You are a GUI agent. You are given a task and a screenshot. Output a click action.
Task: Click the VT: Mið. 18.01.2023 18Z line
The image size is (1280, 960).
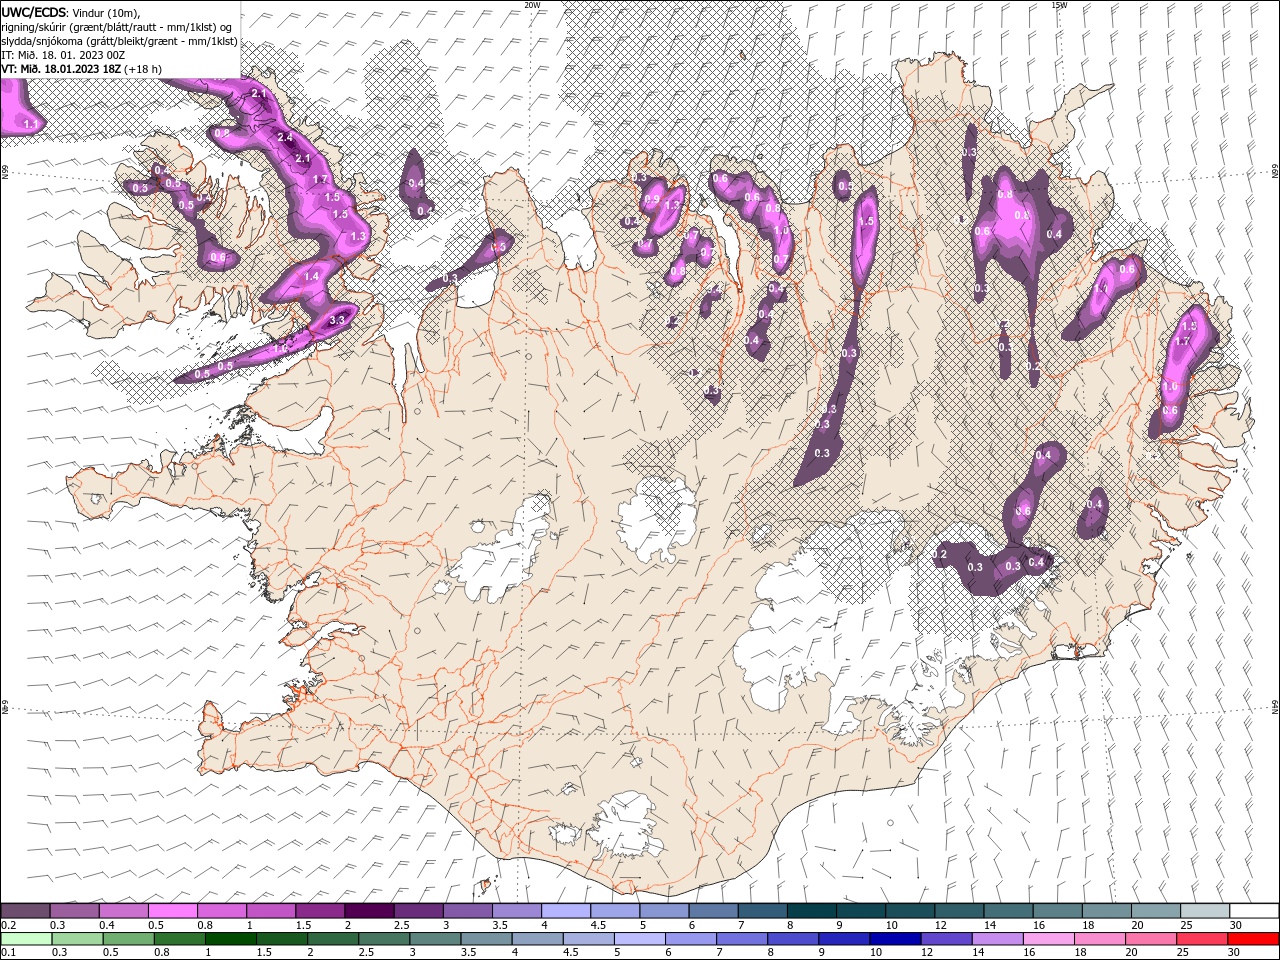tap(81, 69)
